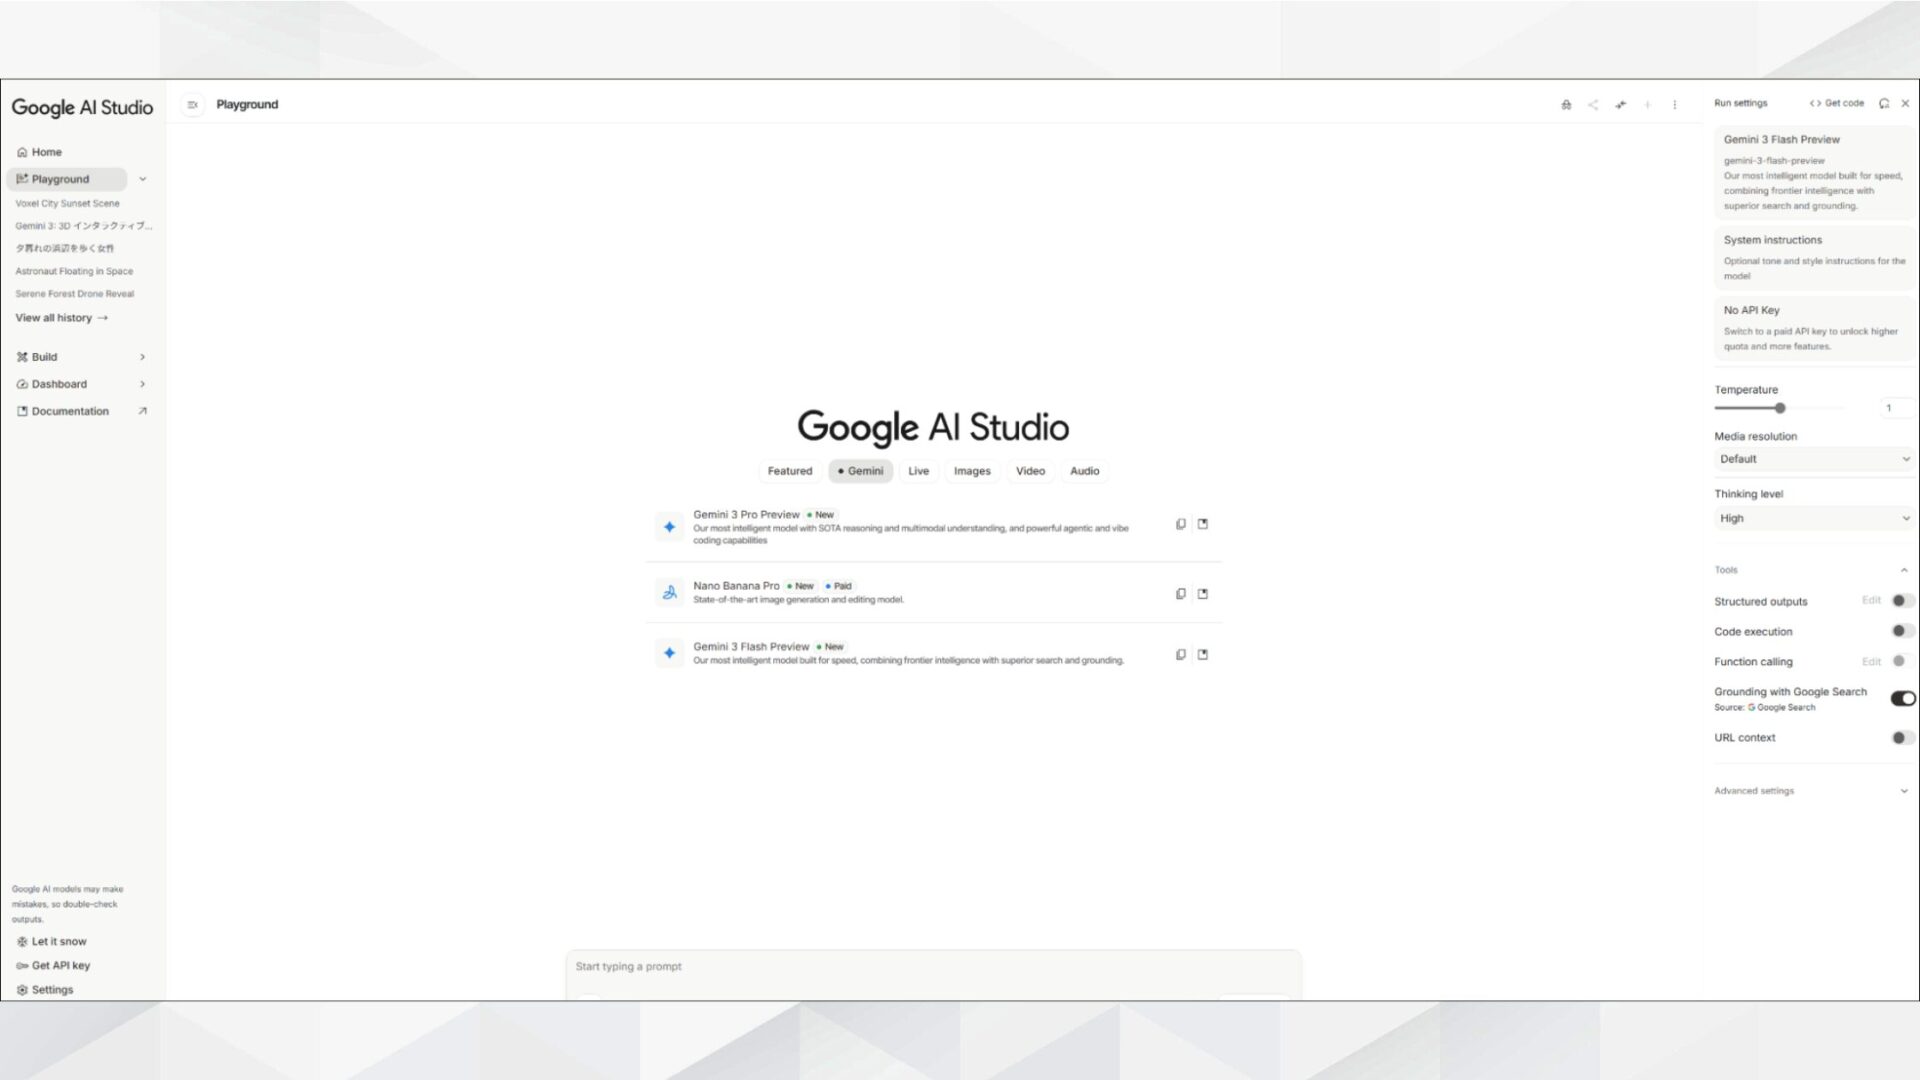Open the model comparison icon in the toolbar

(1566, 104)
